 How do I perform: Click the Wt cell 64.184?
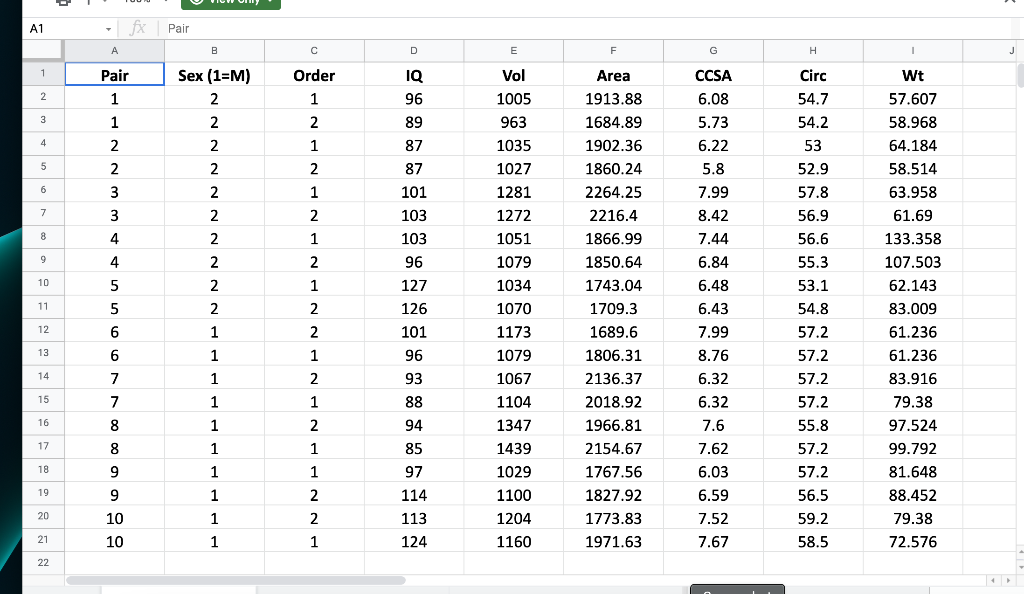click(x=913, y=146)
